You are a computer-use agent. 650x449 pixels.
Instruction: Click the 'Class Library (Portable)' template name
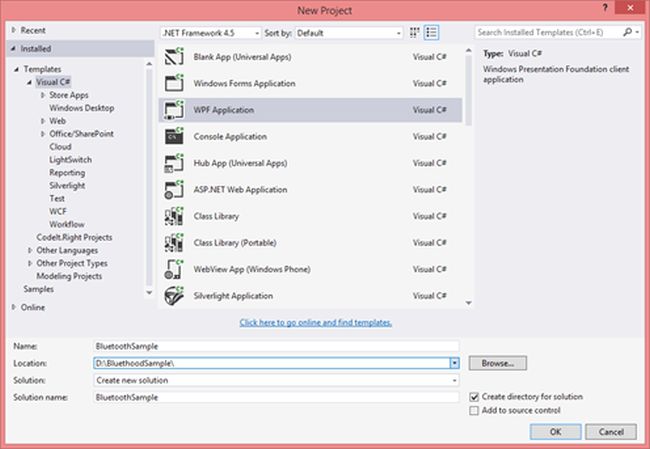click(x=235, y=243)
